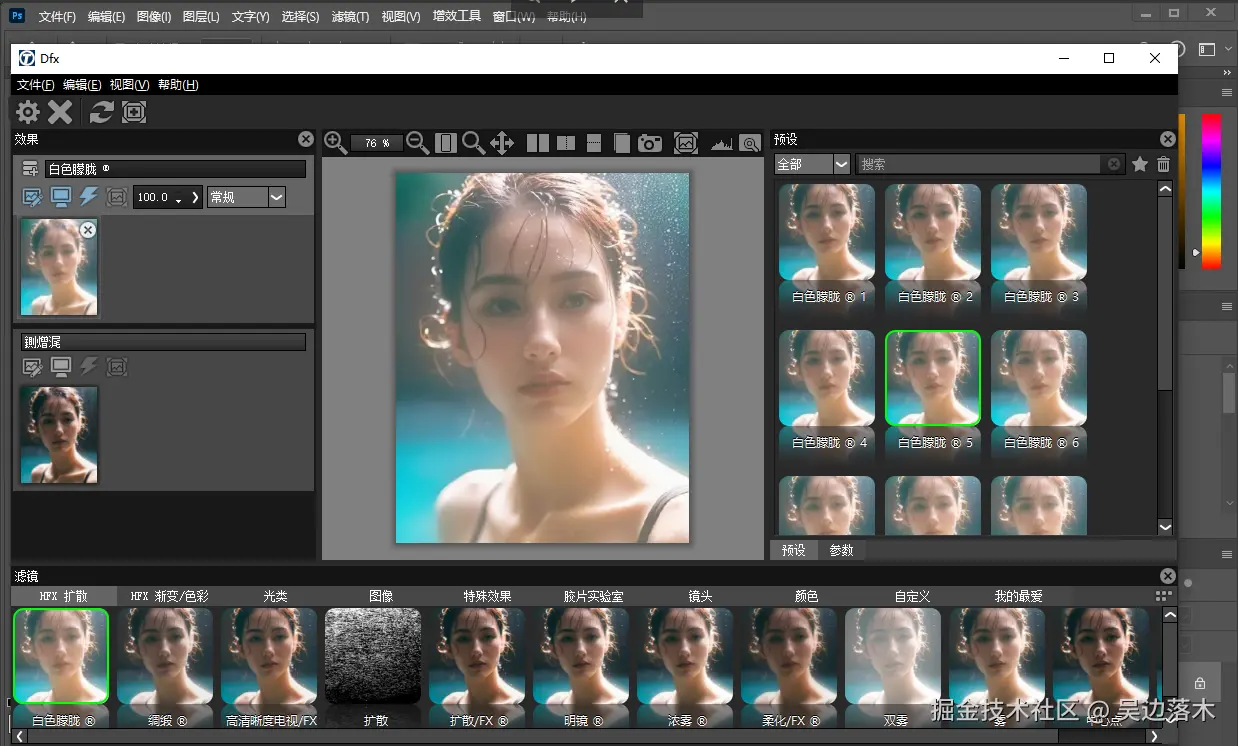Click the zoom in magnifier icon

pyautogui.click(x=335, y=143)
